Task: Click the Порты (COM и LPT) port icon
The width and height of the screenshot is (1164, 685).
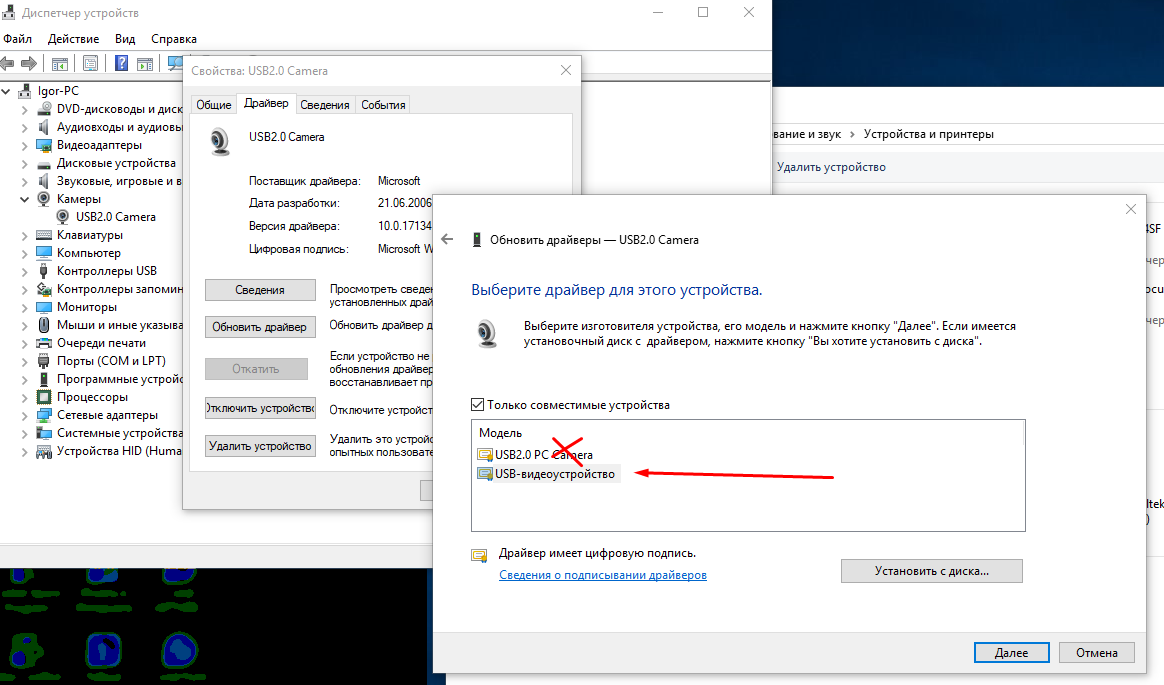Action: point(44,361)
